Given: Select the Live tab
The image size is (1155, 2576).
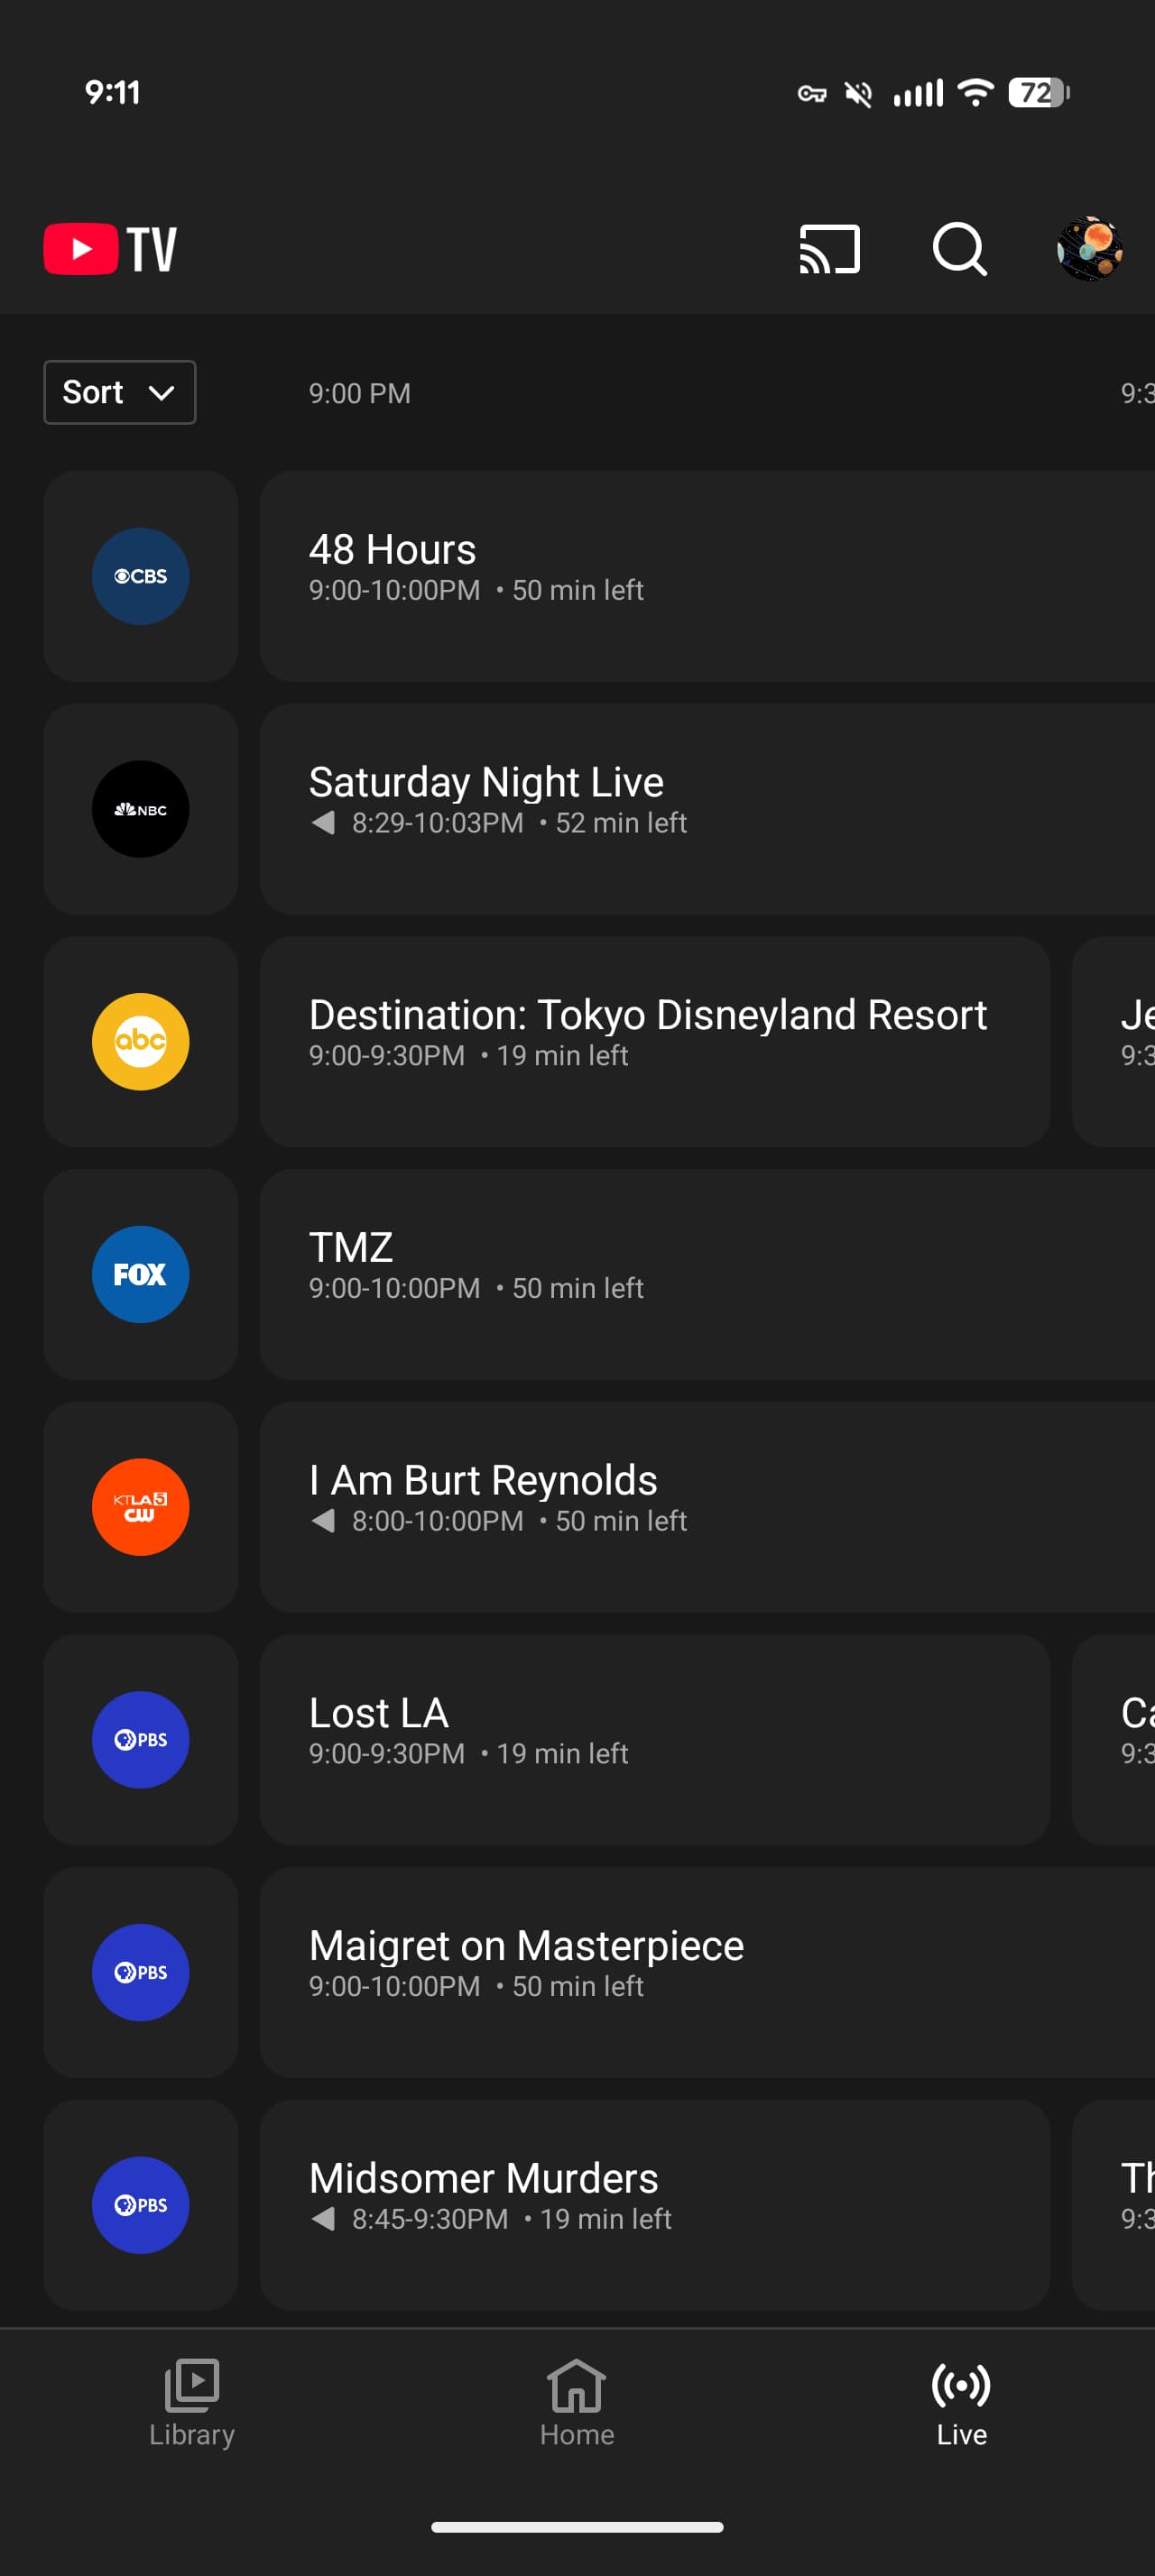Looking at the screenshot, I should click(961, 2402).
